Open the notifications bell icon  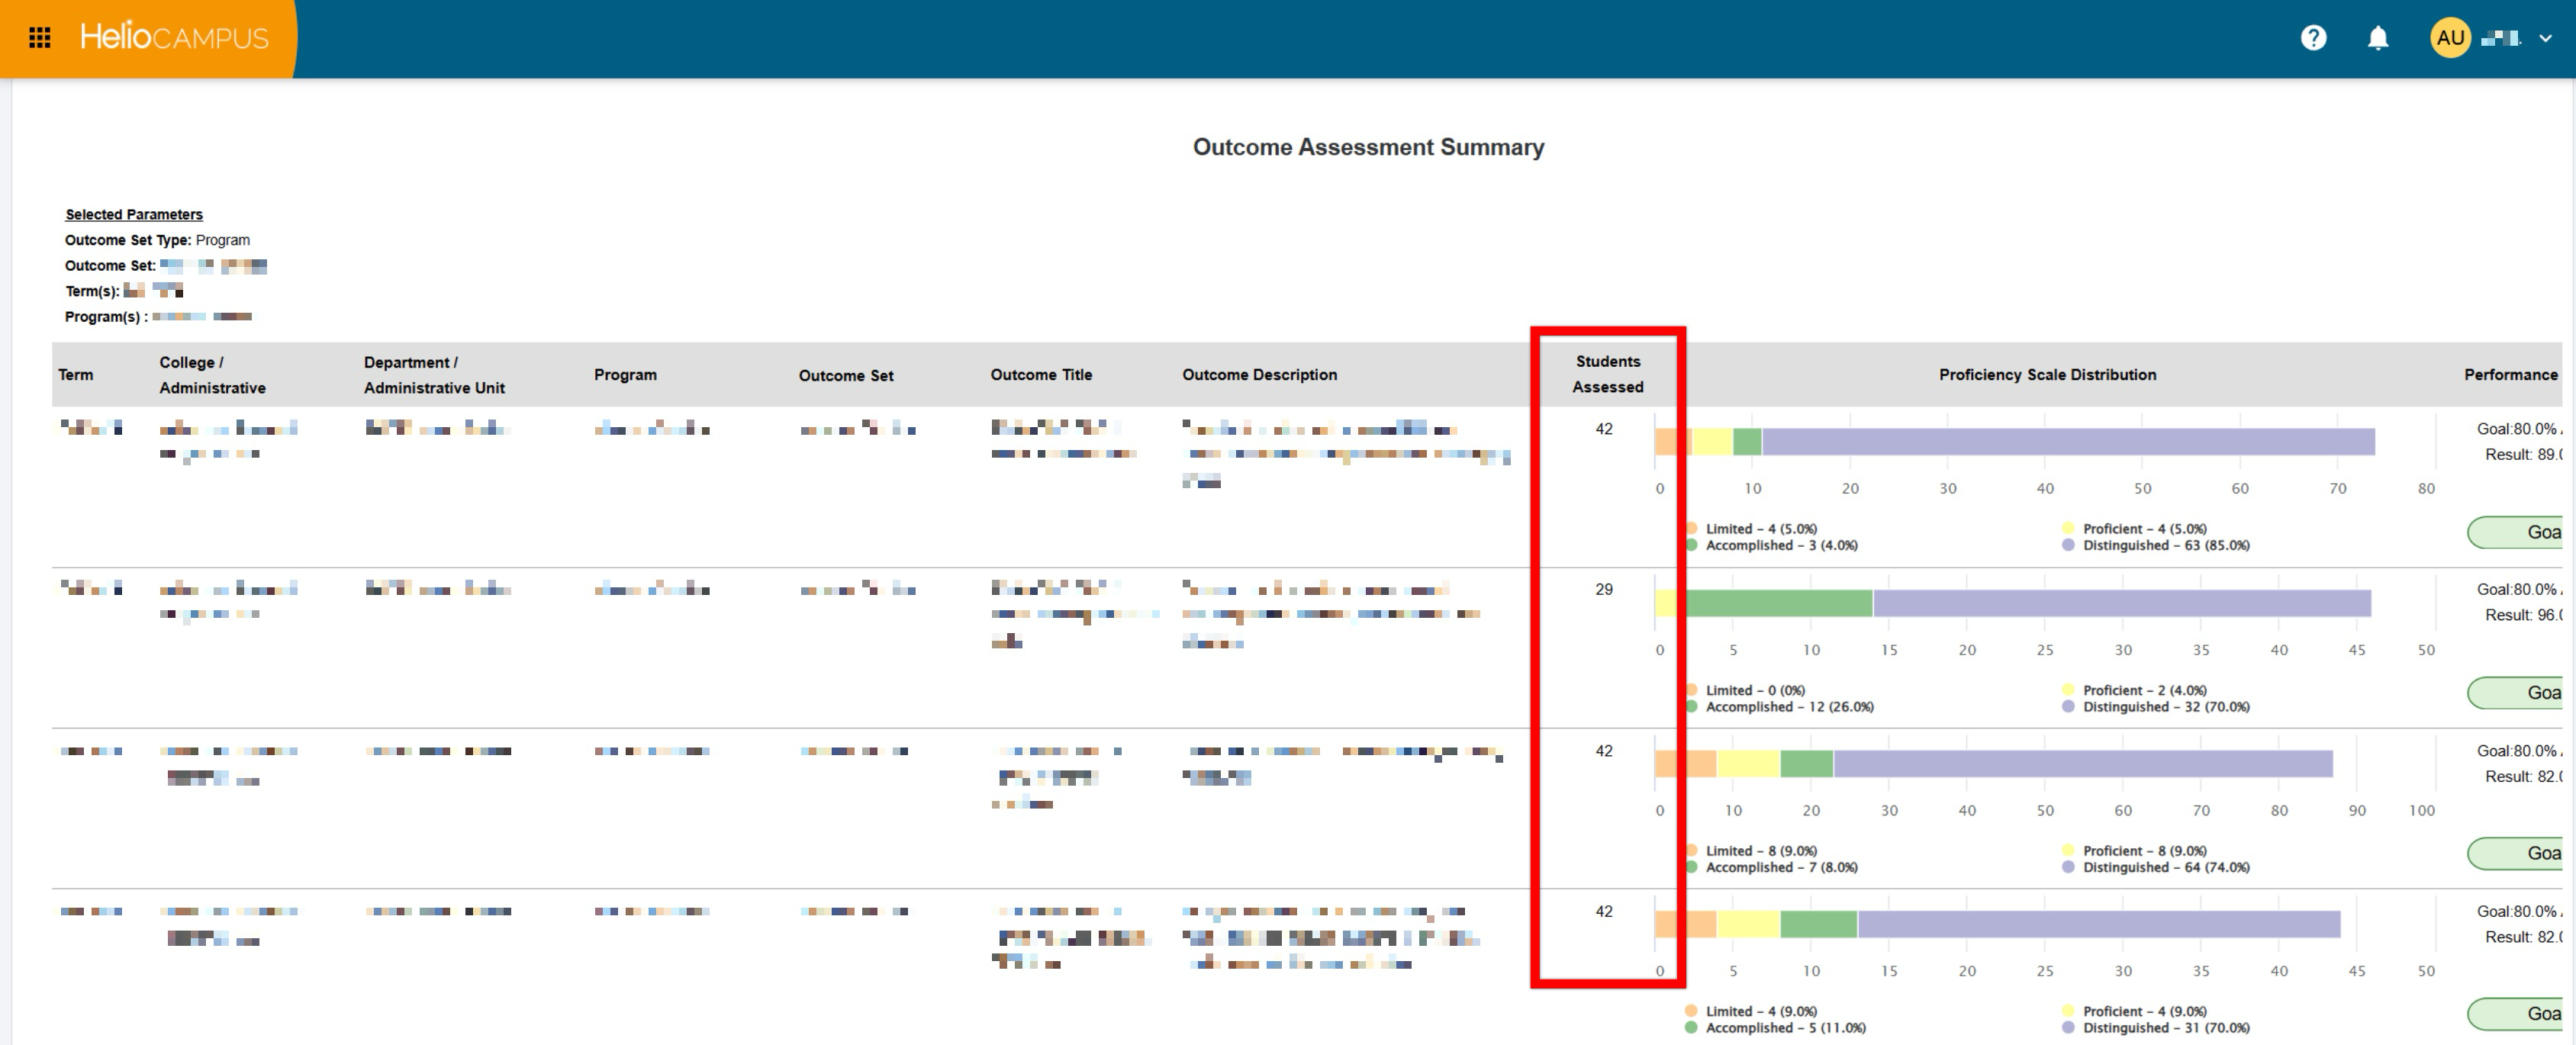(2378, 38)
